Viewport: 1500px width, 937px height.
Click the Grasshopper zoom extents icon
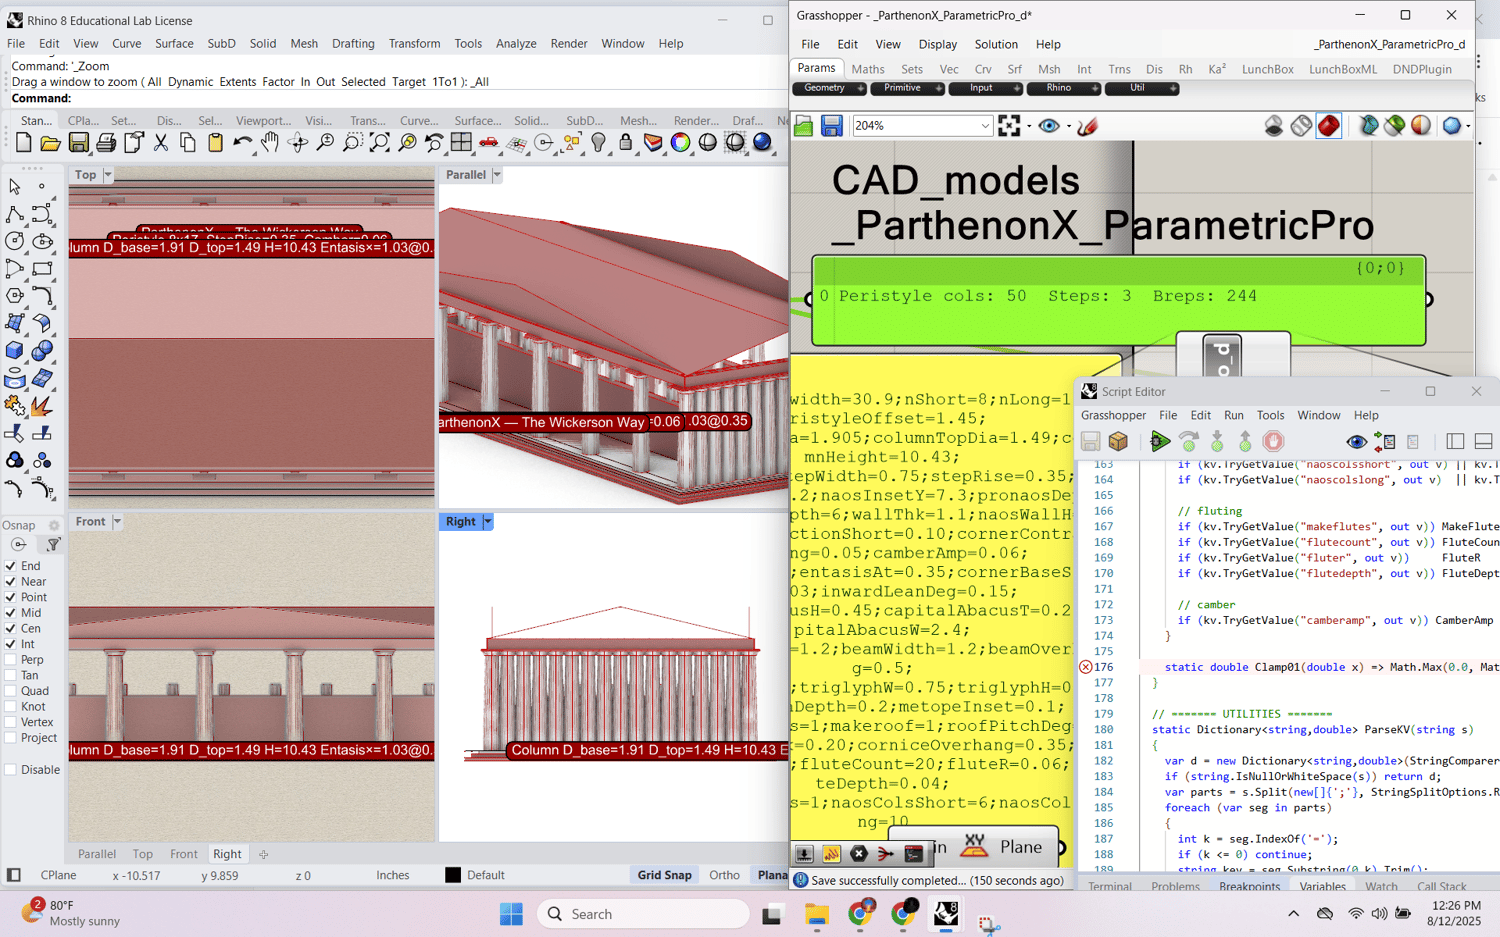pos(1009,126)
